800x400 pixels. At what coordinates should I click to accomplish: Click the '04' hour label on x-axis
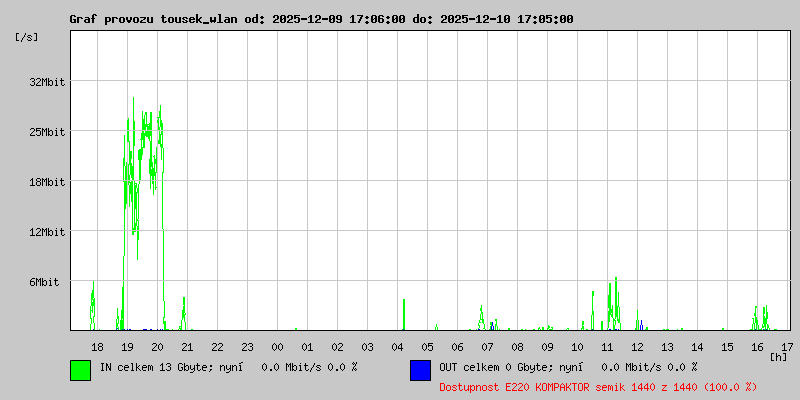pyautogui.click(x=397, y=347)
